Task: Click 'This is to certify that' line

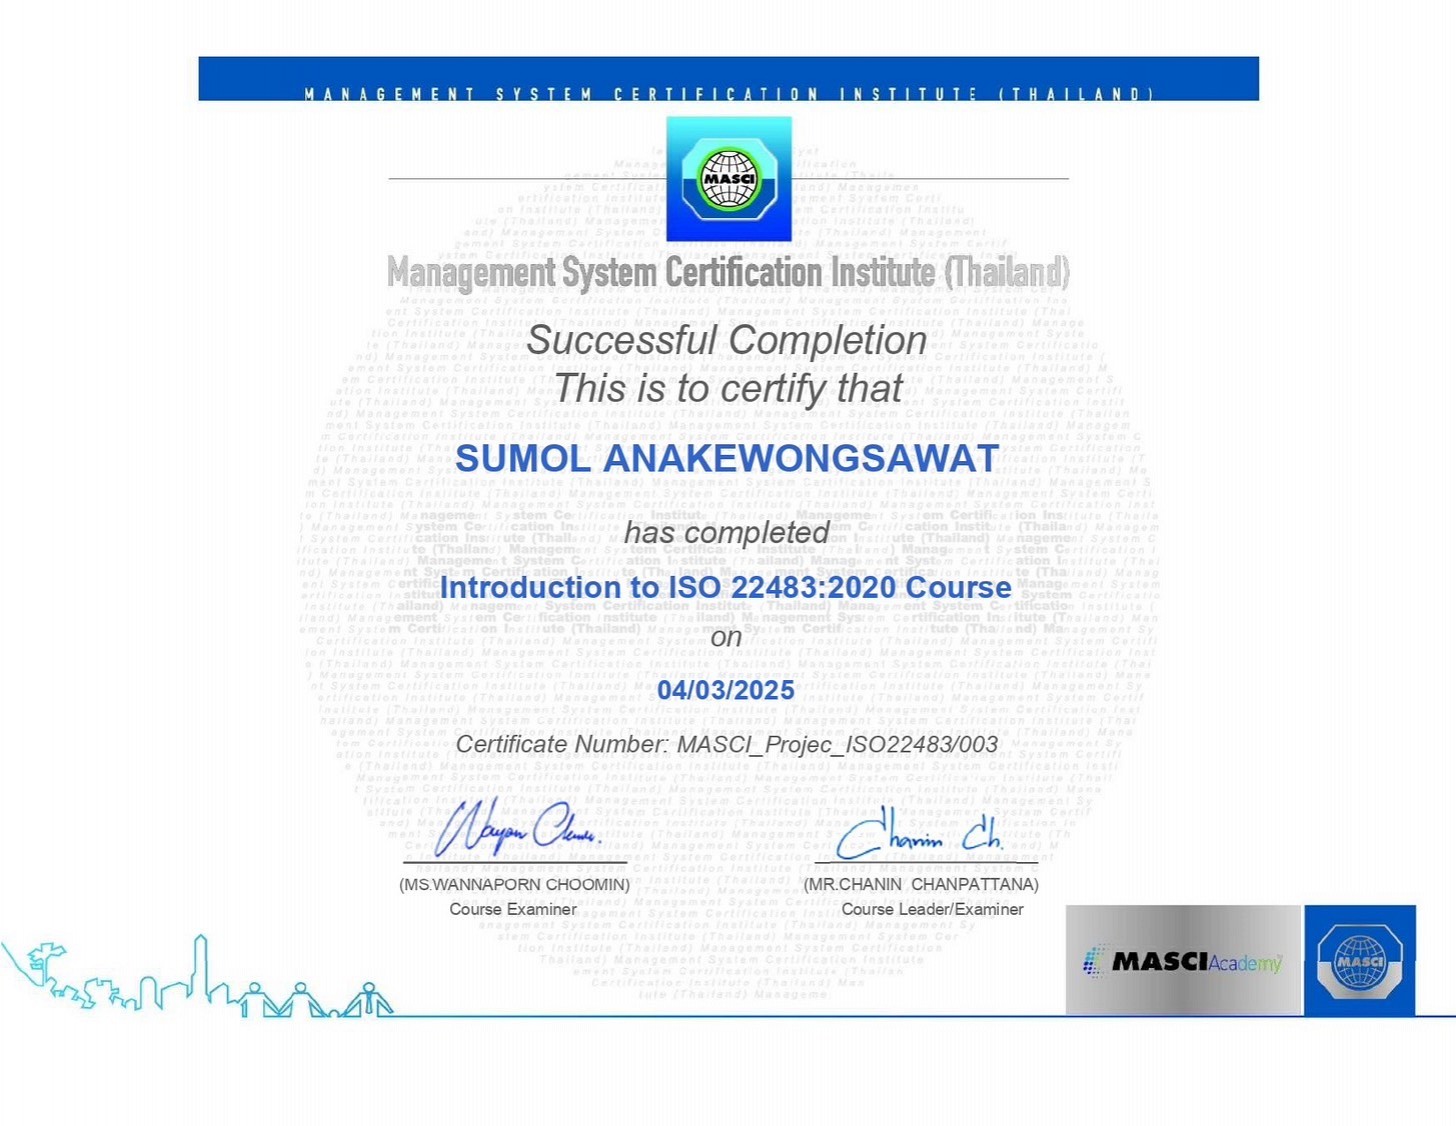Action: 728,388
